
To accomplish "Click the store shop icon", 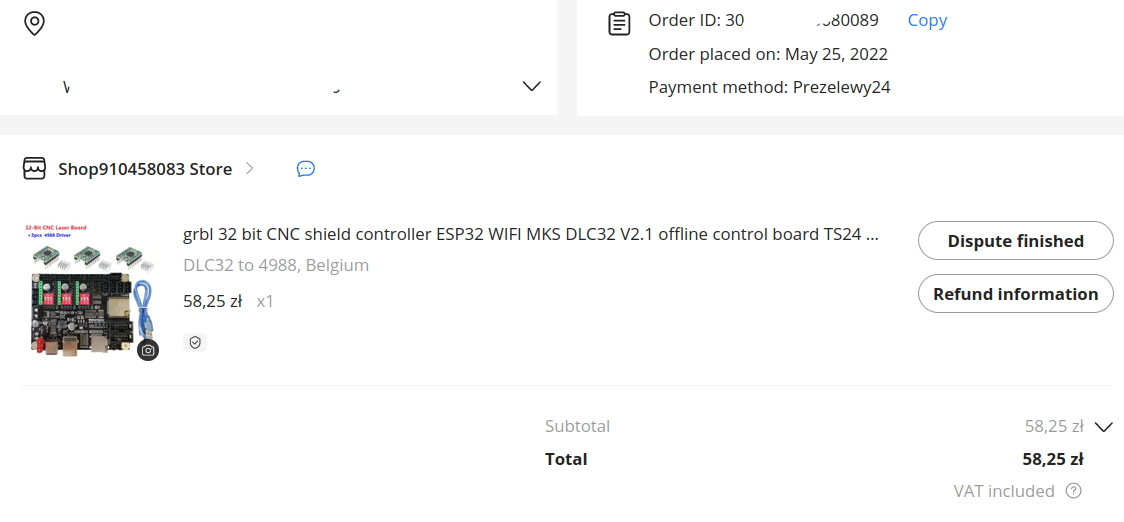I will click(x=34, y=169).
